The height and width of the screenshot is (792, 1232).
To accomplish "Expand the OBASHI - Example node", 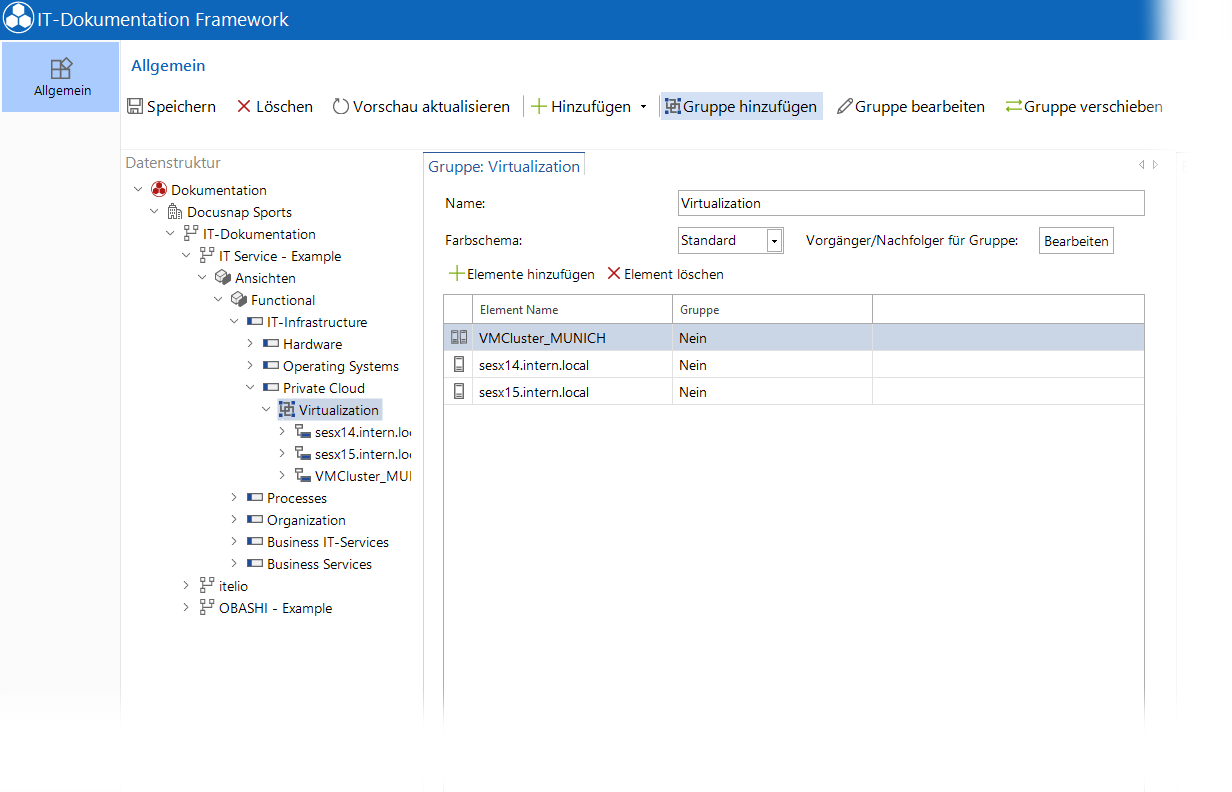I will (186, 608).
